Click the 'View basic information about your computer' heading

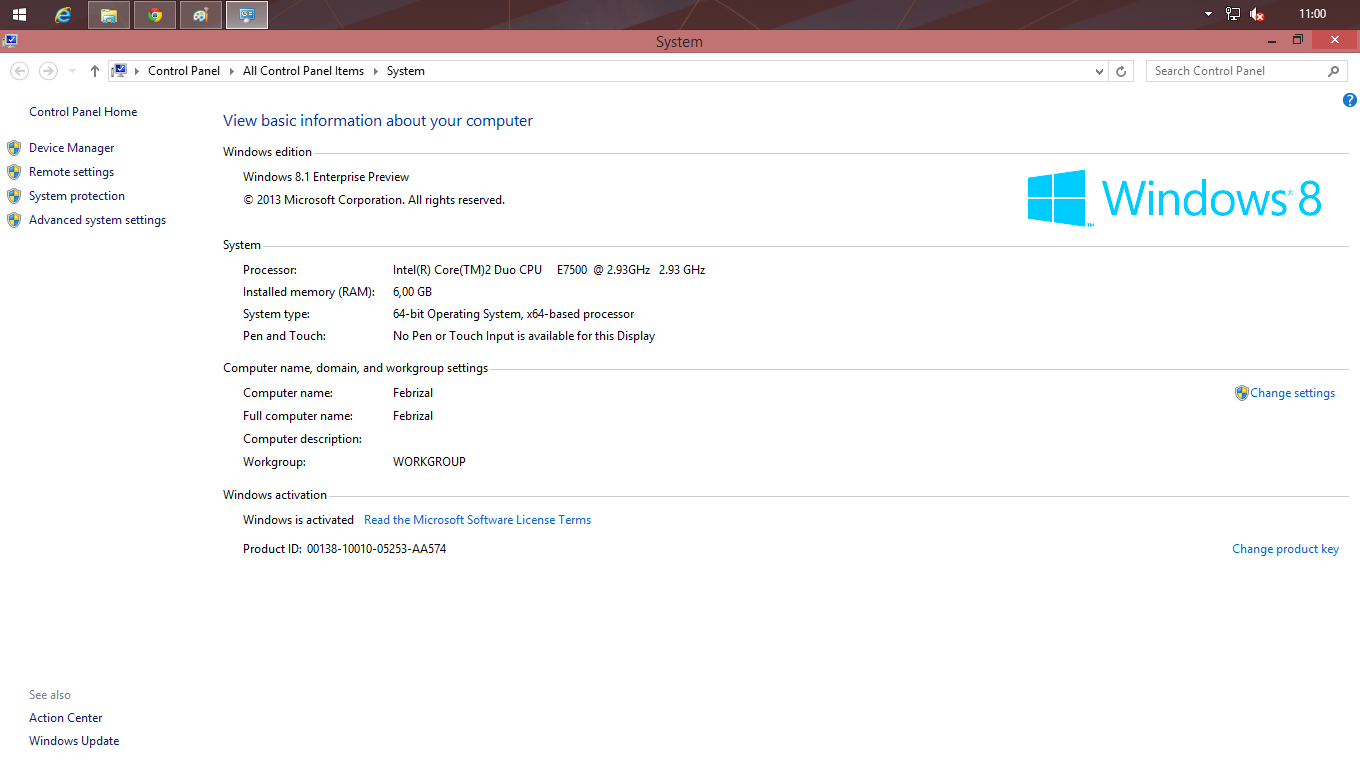tap(378, 121)
